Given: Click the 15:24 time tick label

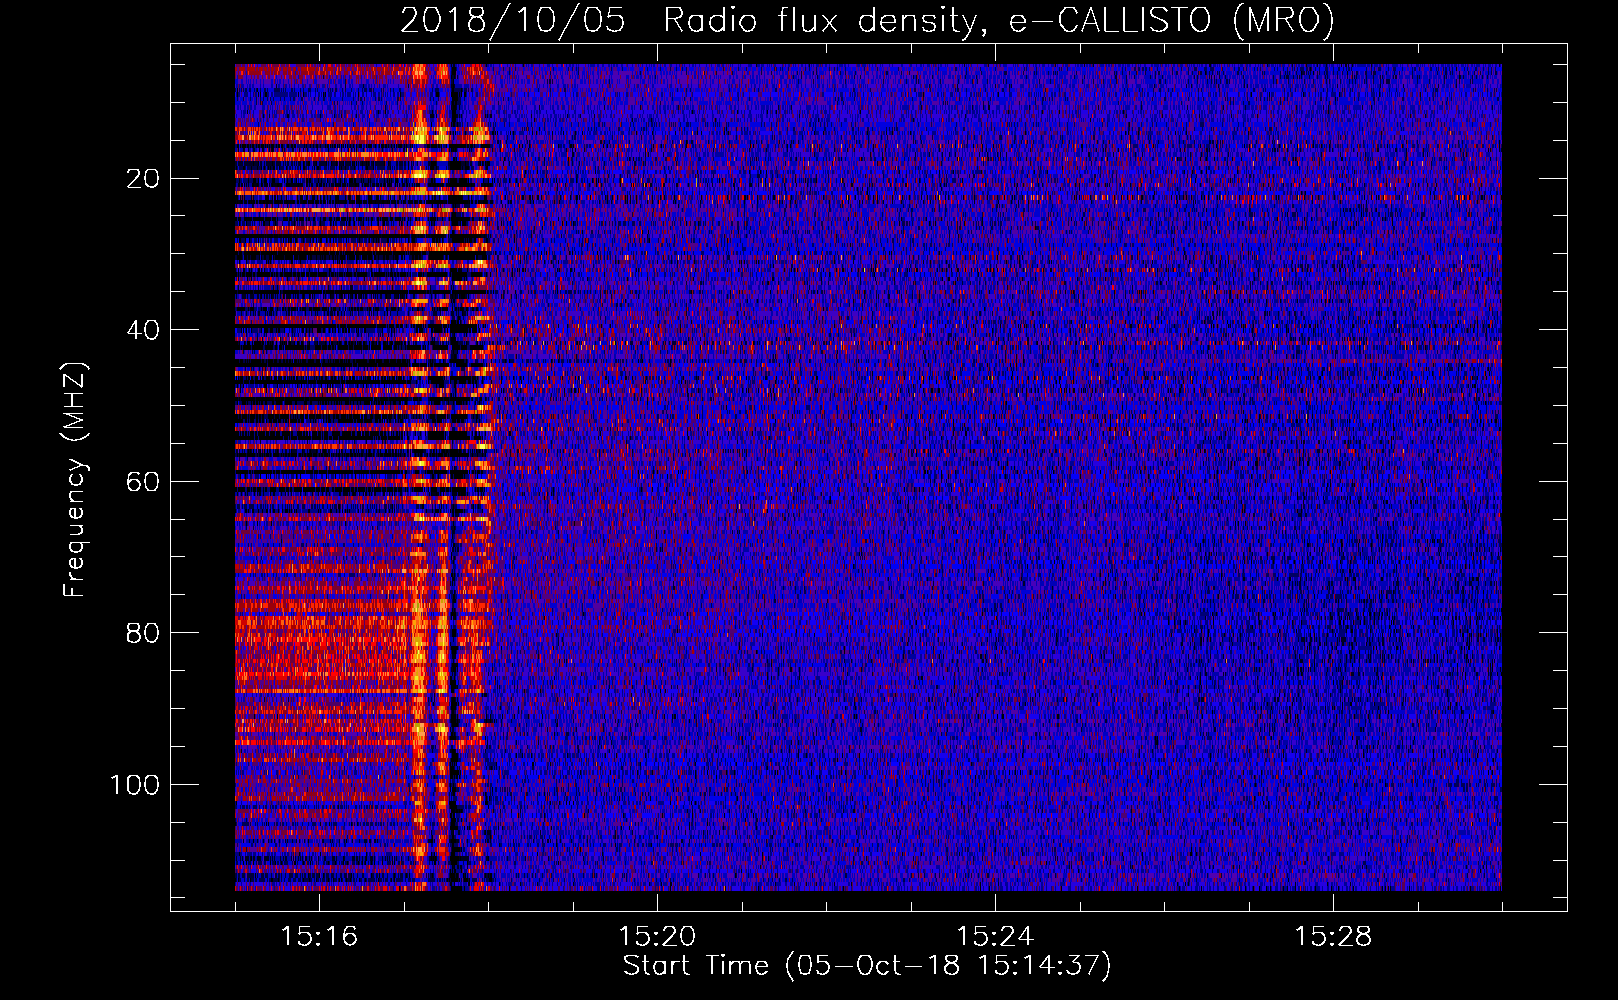Looking at the screenshot, I should (995, 937).
